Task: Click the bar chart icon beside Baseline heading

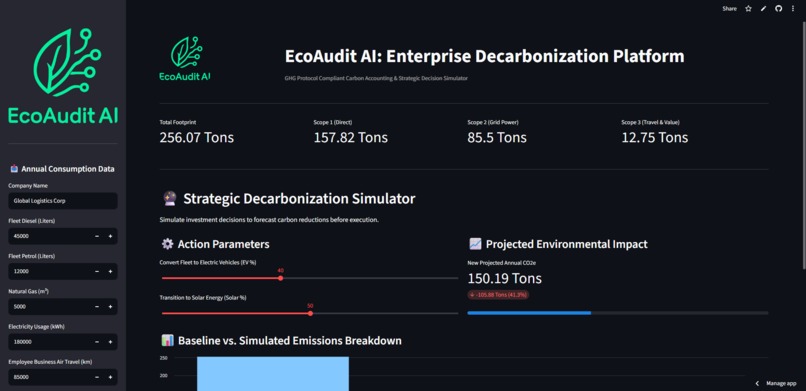Action: tap(167, 340)
